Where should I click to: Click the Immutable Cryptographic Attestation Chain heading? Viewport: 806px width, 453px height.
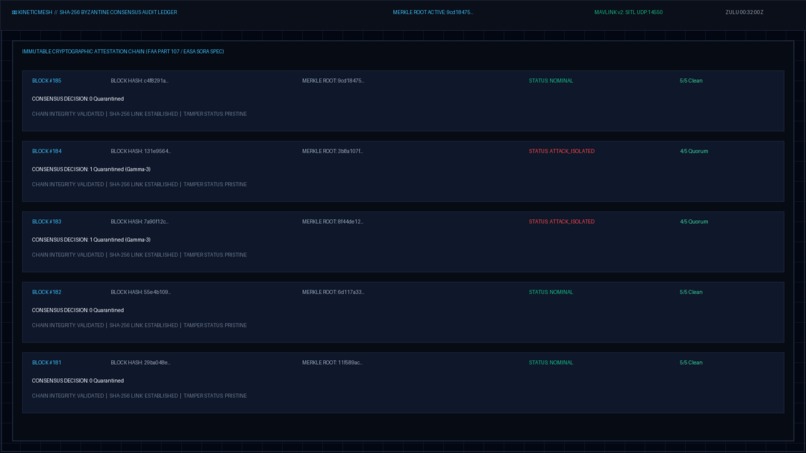point(123,51)
